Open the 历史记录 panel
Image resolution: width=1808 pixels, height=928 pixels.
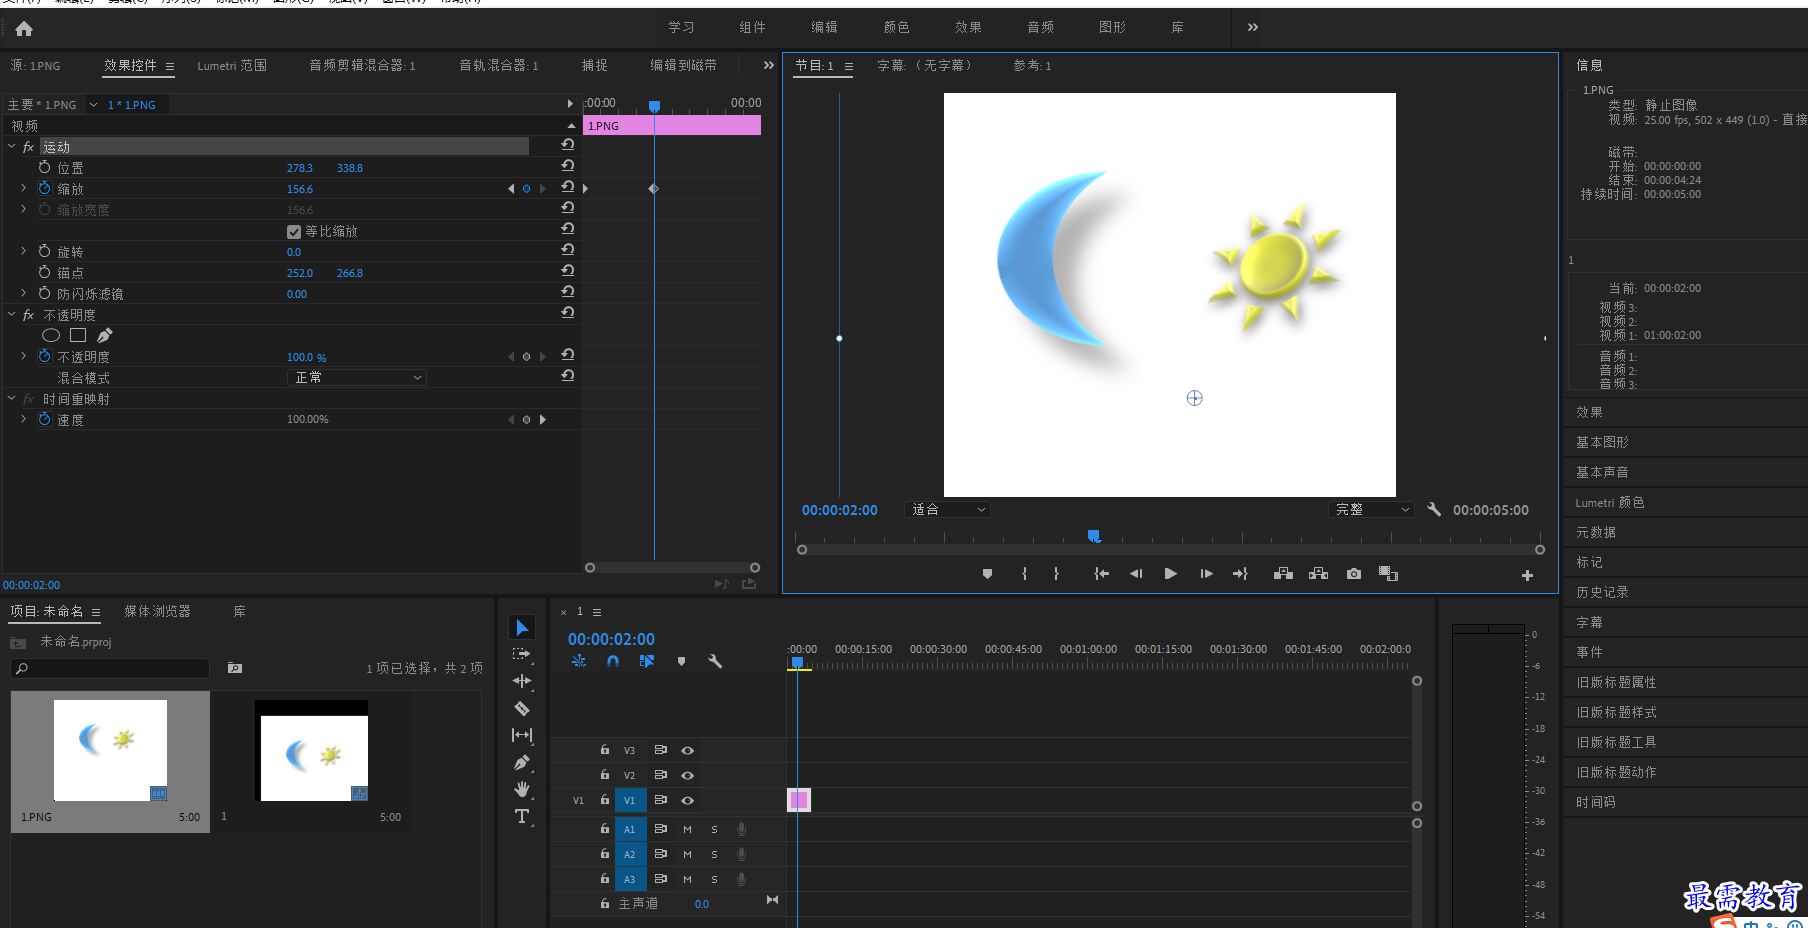pos(1602,592)
